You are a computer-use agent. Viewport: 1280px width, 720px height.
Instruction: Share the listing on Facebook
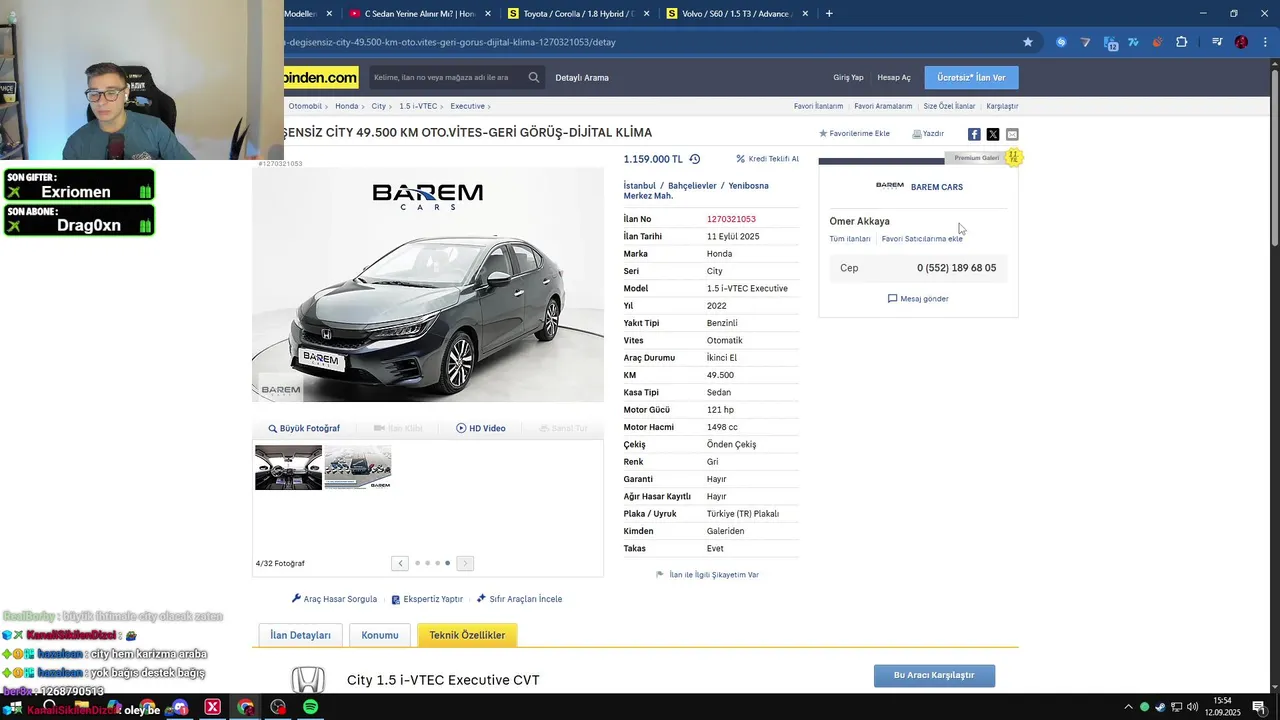[974, 134]
